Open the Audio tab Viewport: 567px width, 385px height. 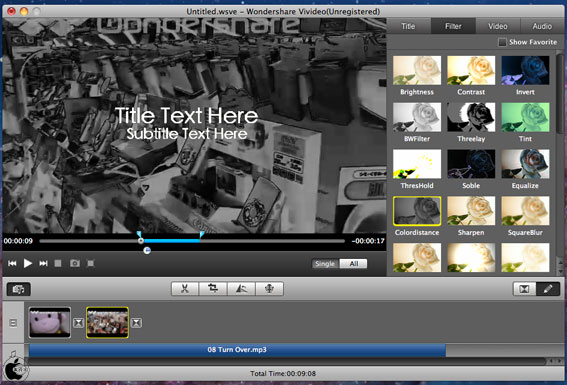tap(542, 26)
